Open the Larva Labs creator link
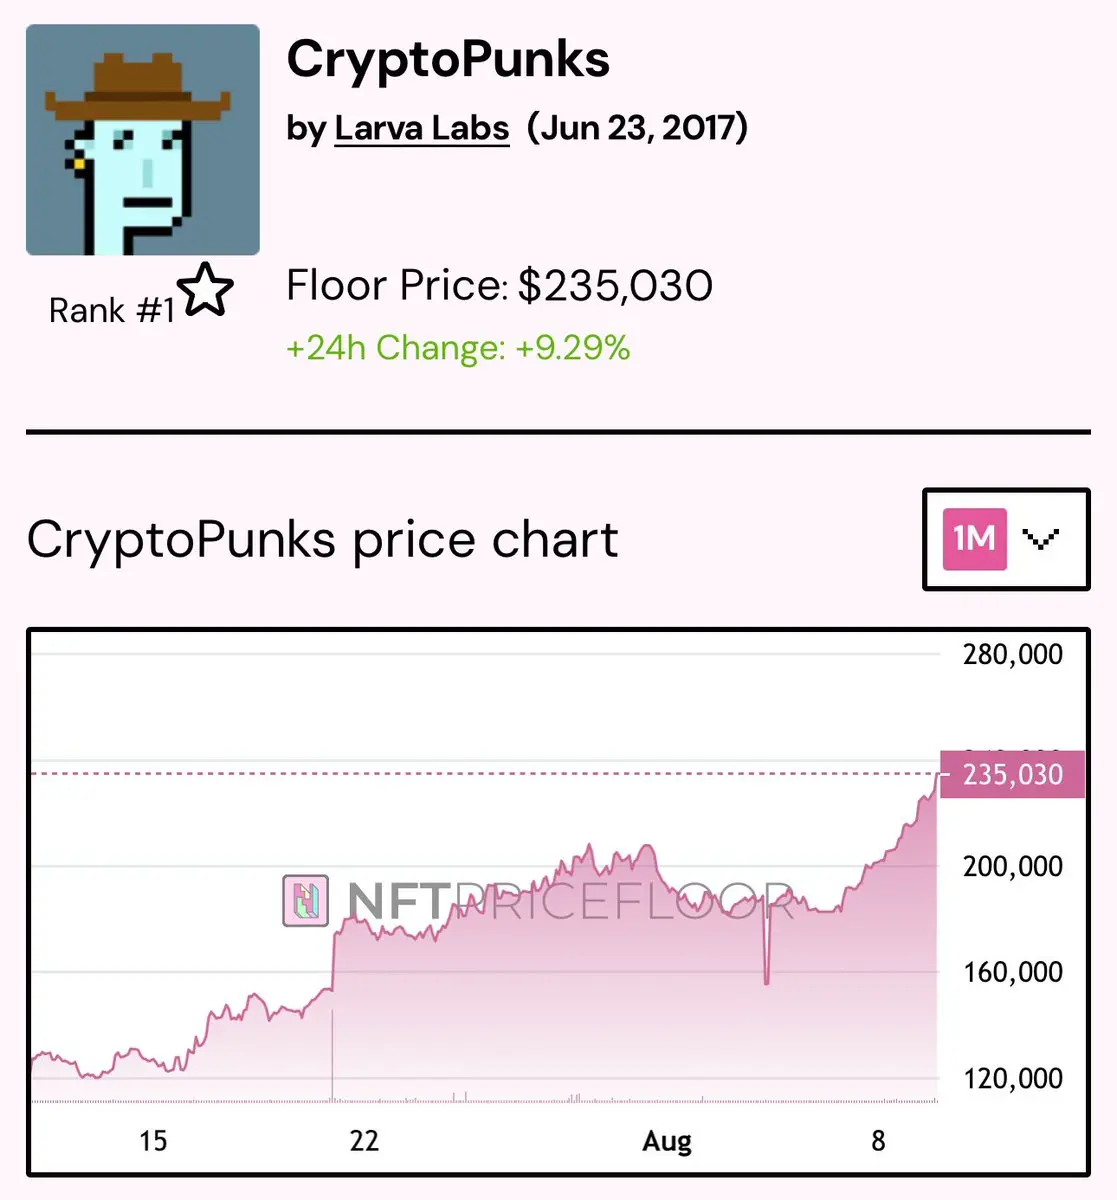1117x1200 pixels. (422, 128)
